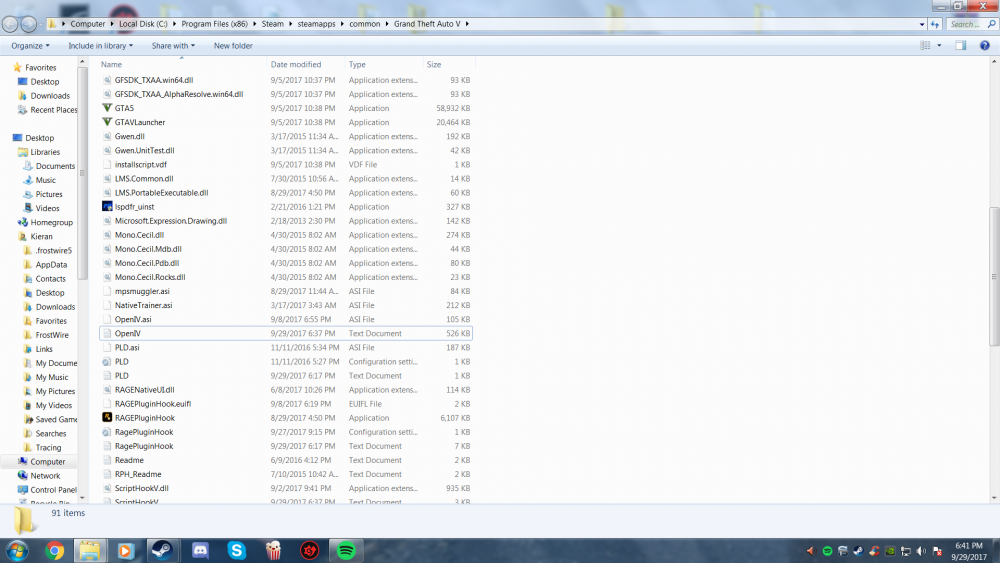Open Popcorn Time icon in taskbar
This screenshot has height=563, width=1000.
(274, 550)
